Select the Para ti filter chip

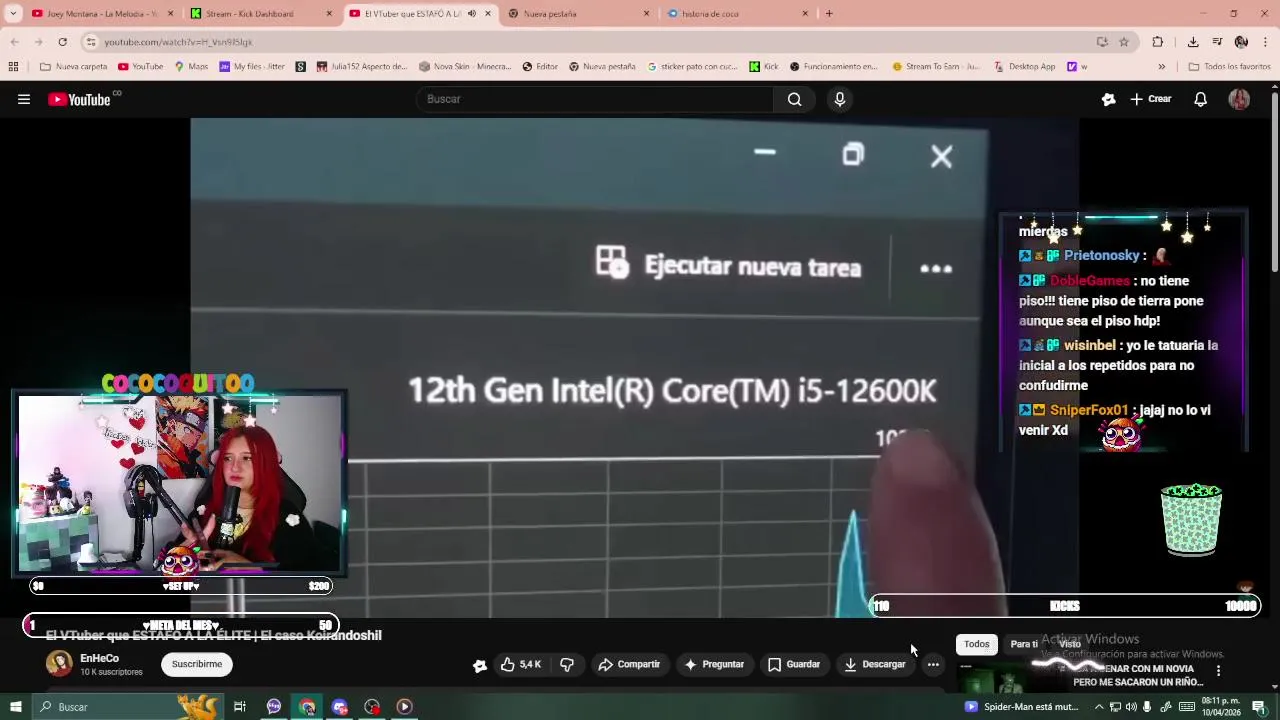[1024, 644]
